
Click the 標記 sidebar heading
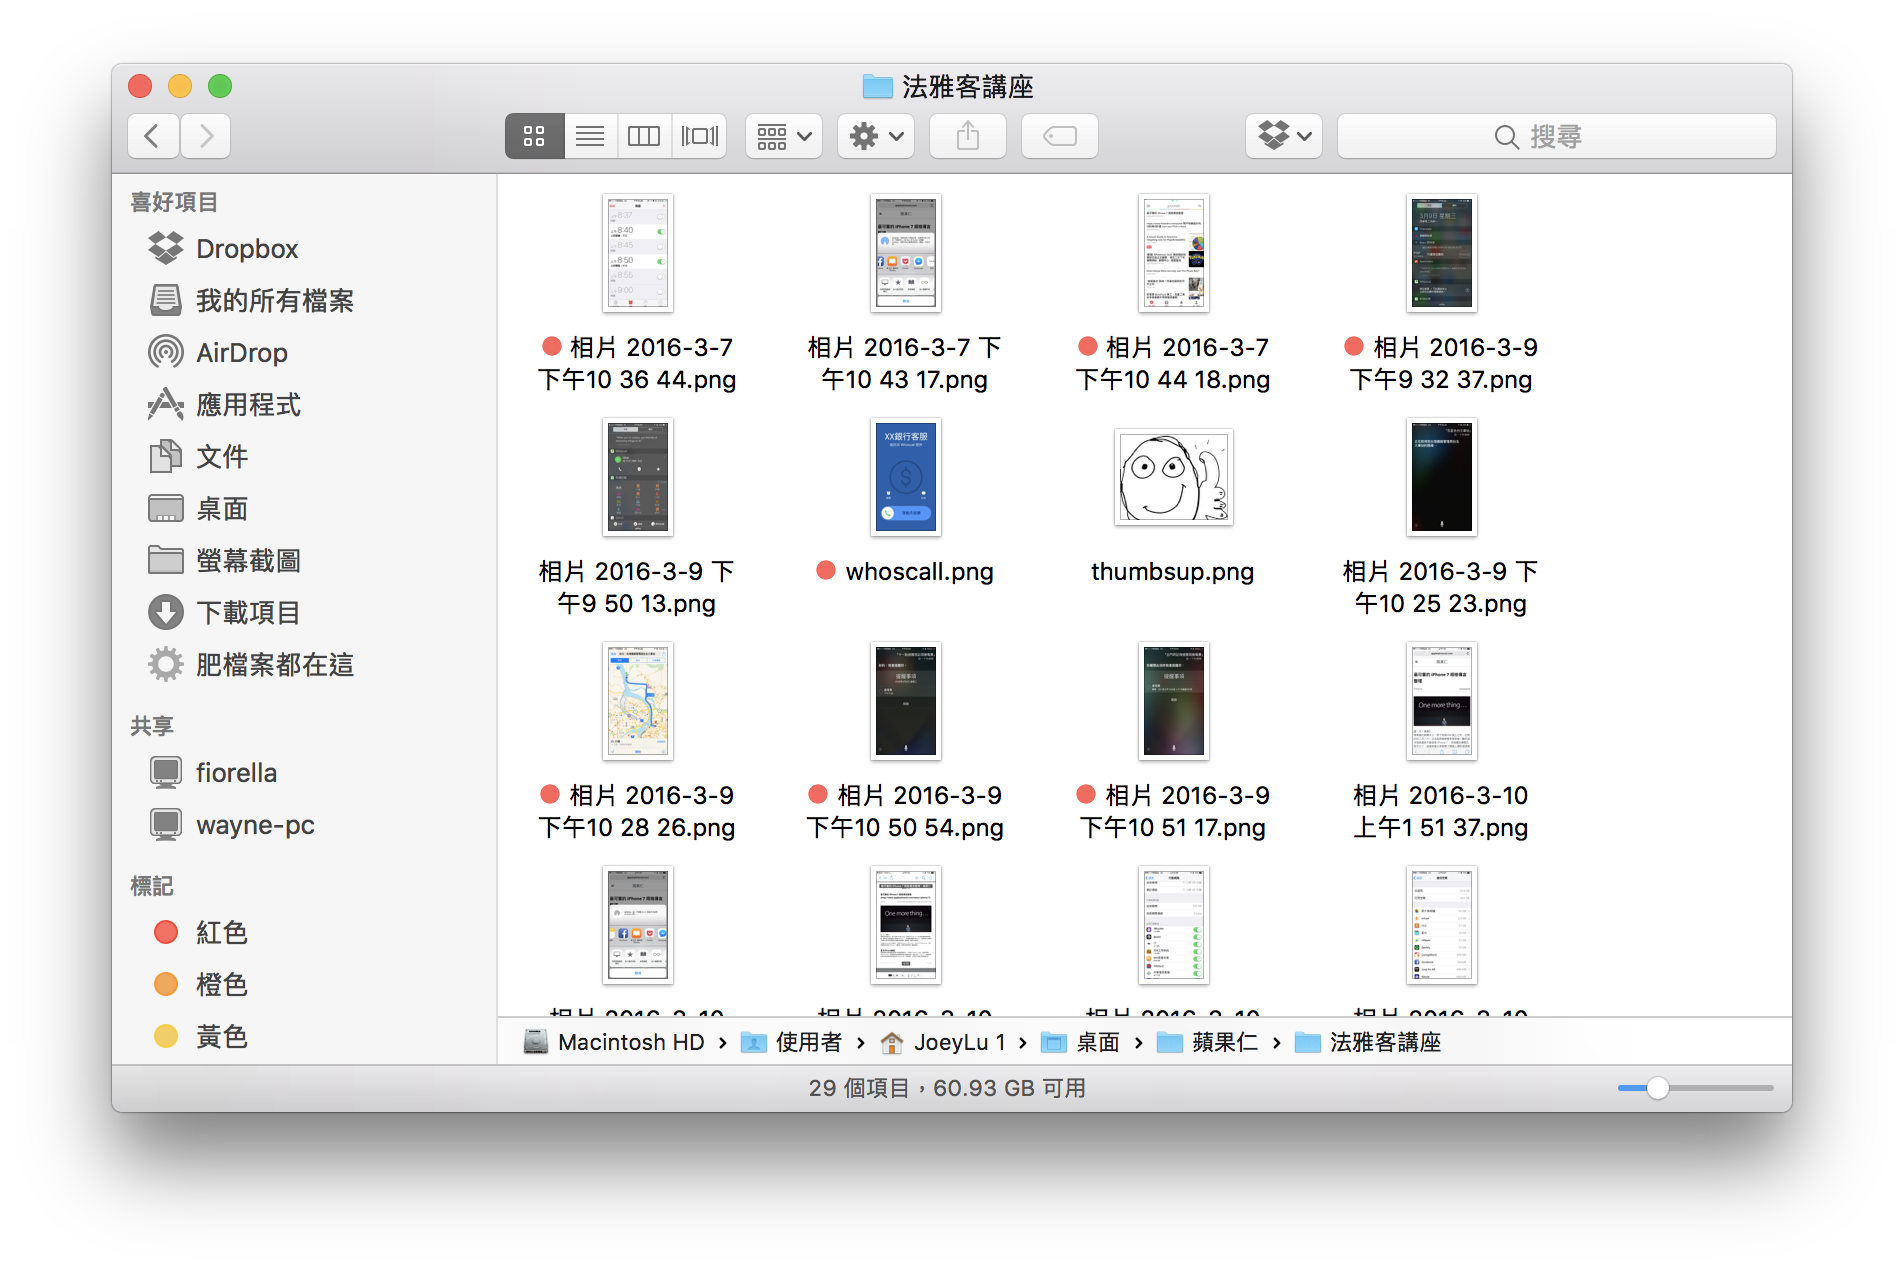click(x=152, y=886)
